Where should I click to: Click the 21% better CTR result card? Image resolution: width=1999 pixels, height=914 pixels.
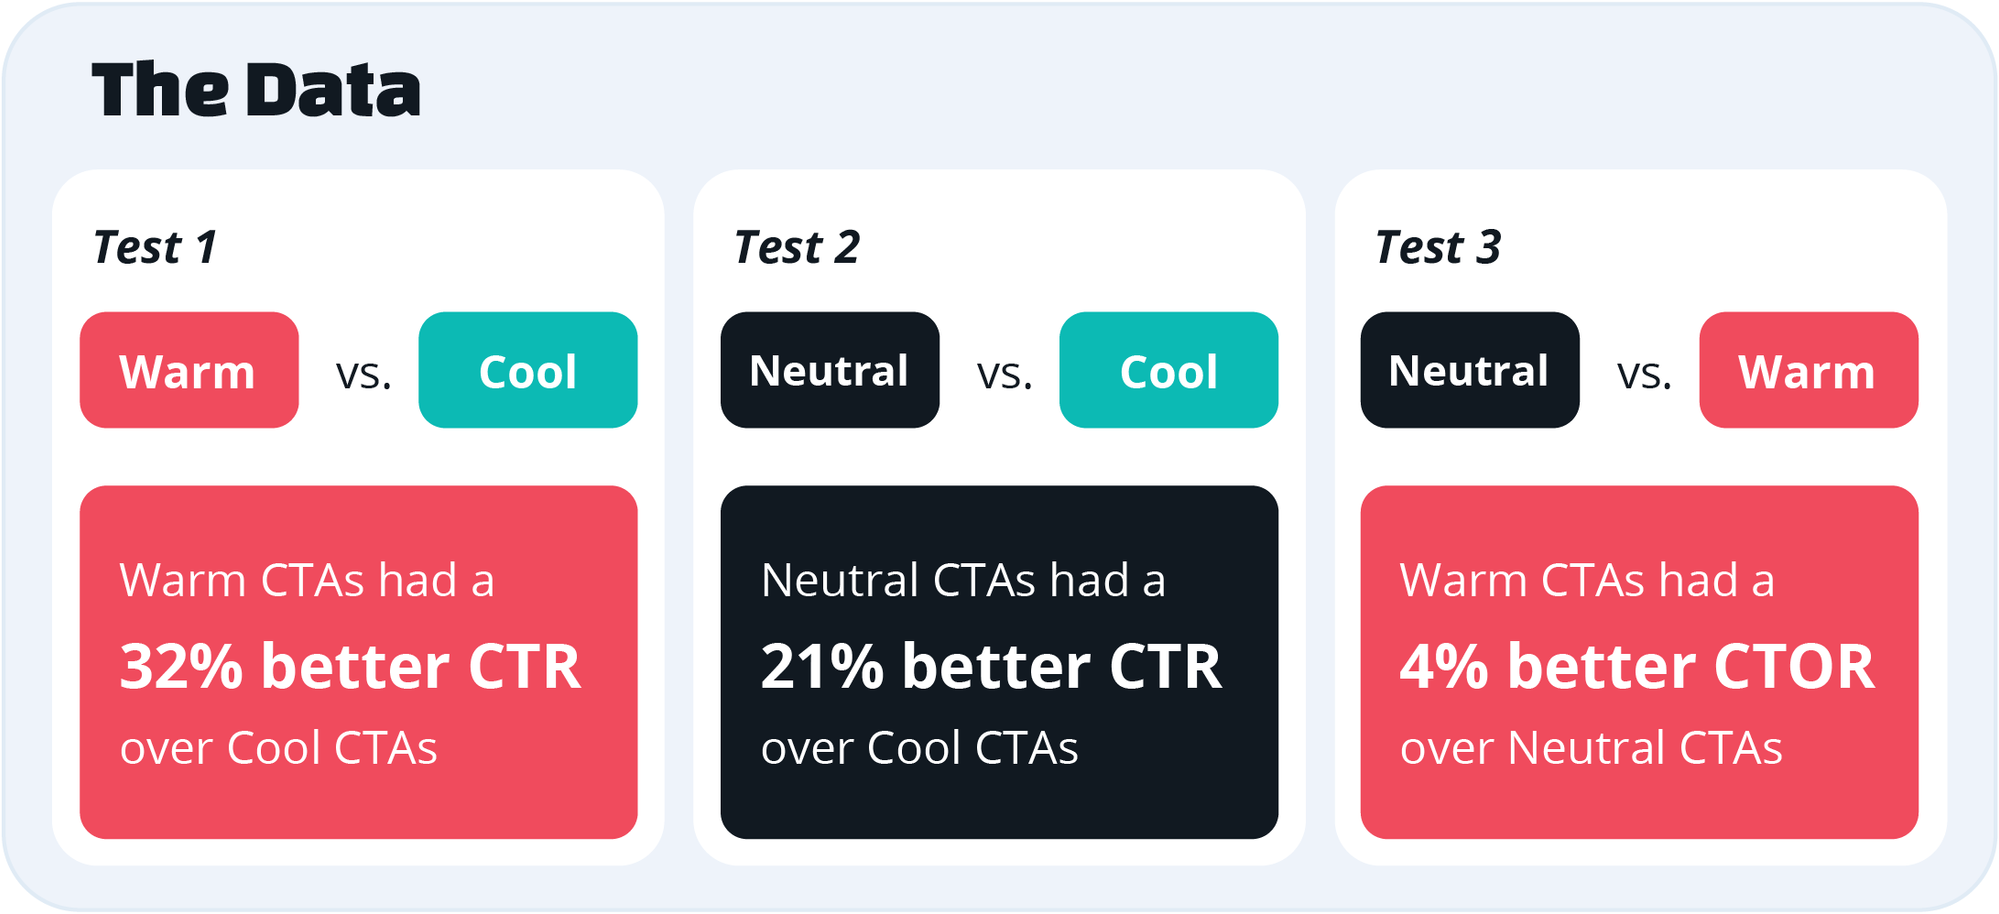[x=1000, y=662]
